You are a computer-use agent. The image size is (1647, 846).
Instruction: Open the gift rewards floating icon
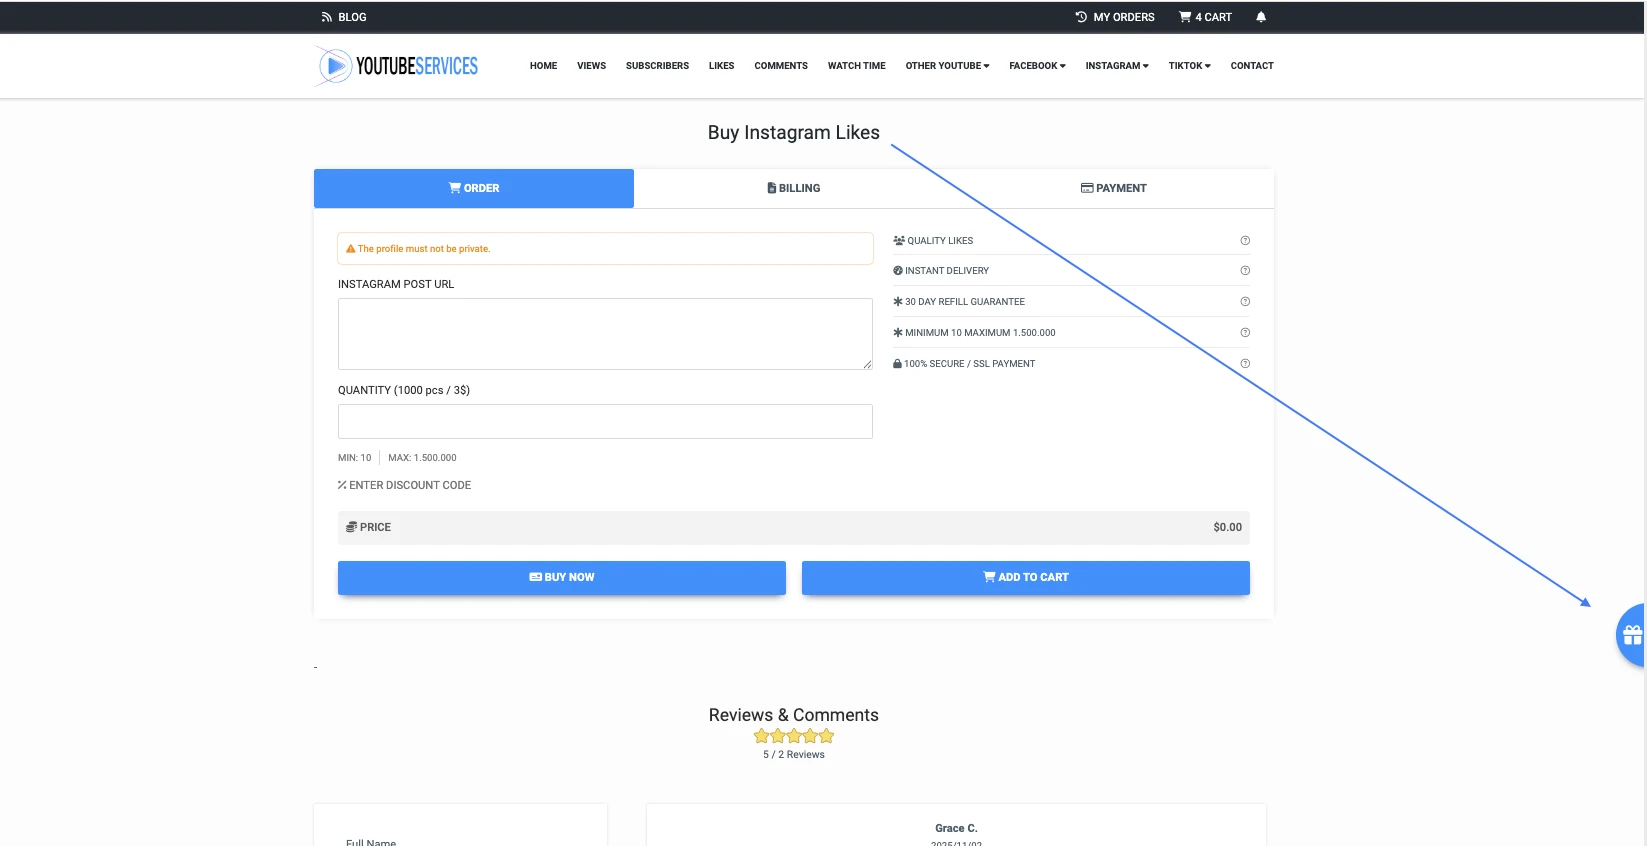(1631, 635)
